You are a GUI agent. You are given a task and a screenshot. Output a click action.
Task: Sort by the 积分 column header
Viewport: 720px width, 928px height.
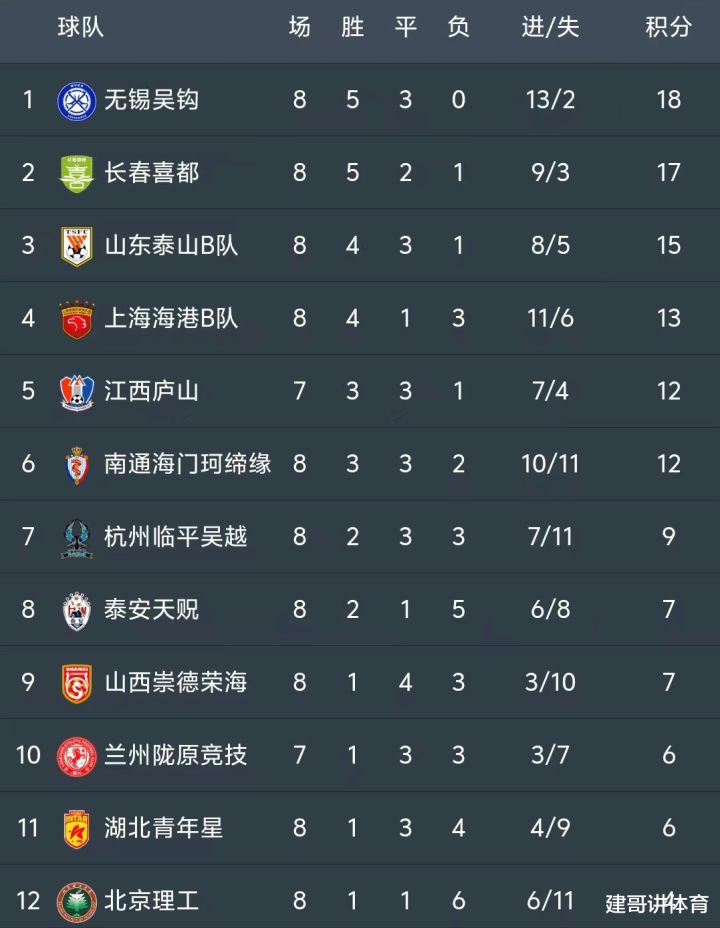pos(669,27)
